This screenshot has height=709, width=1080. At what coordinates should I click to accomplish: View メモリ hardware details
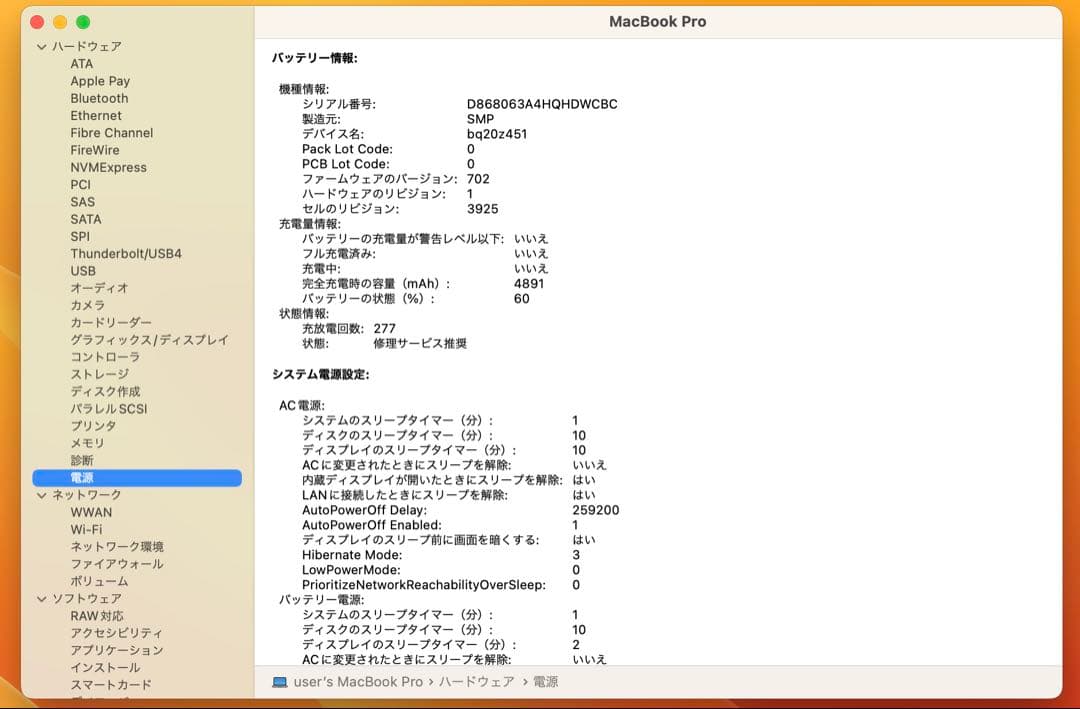click(x=85, y=442)
